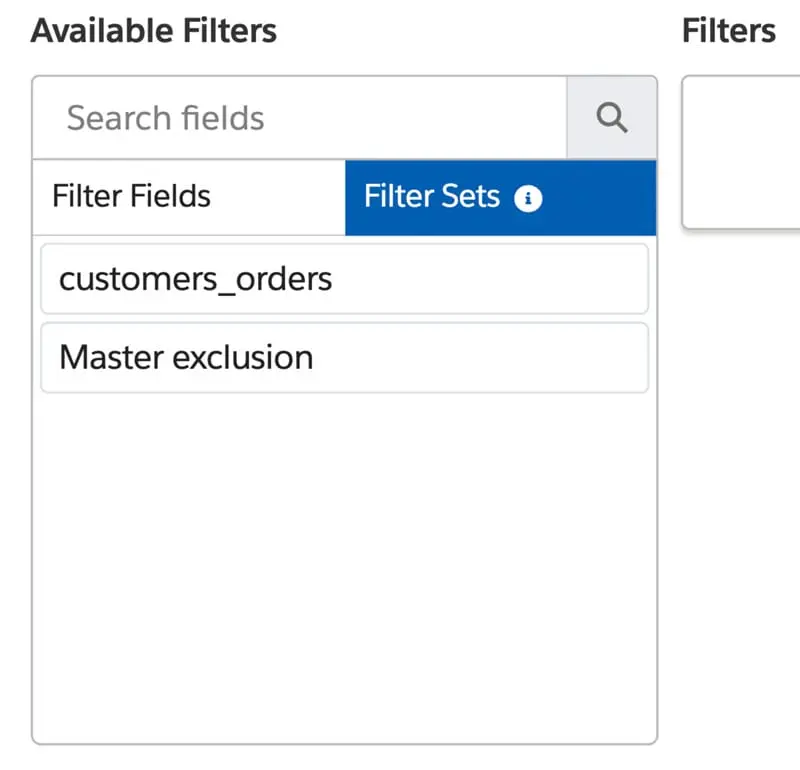Click the Available Filters heading
The width and height of the screenshot is (800, 770).
[x=154, y=31]
